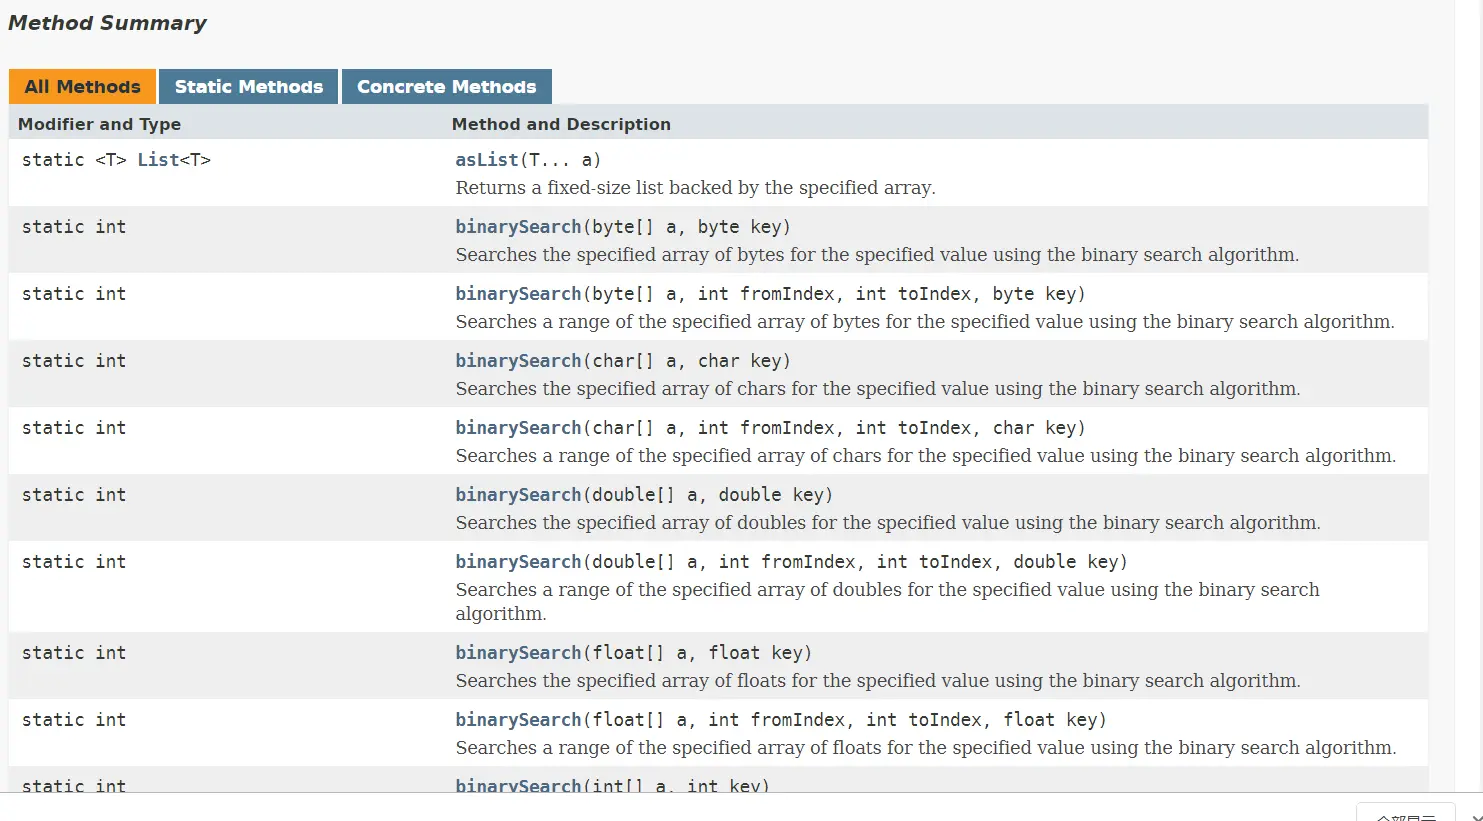Close the bottom downloads bar

[1476, 816]
